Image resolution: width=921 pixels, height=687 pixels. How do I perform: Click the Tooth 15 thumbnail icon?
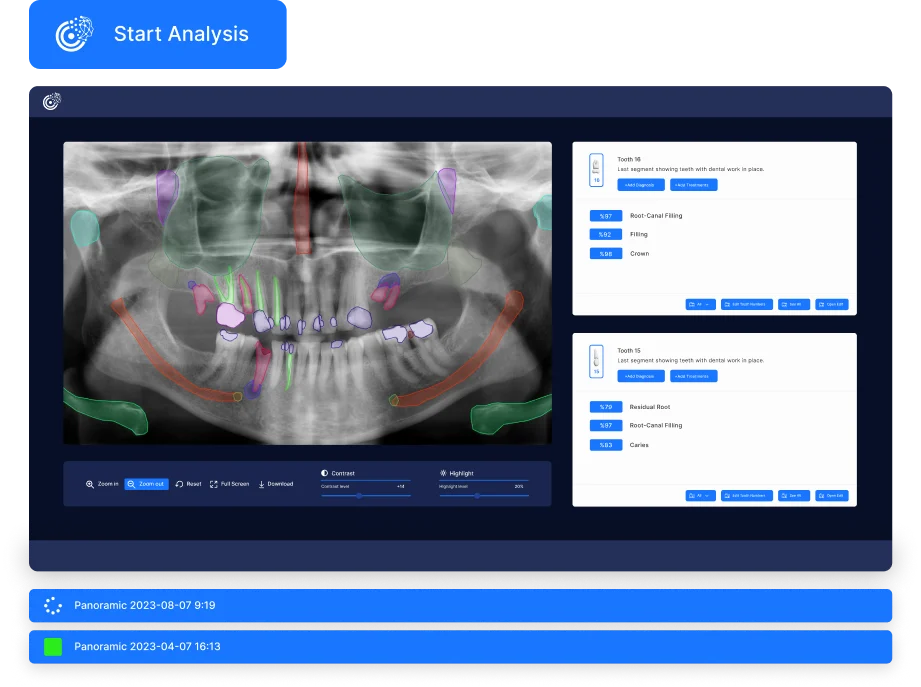tap(596, 361)
